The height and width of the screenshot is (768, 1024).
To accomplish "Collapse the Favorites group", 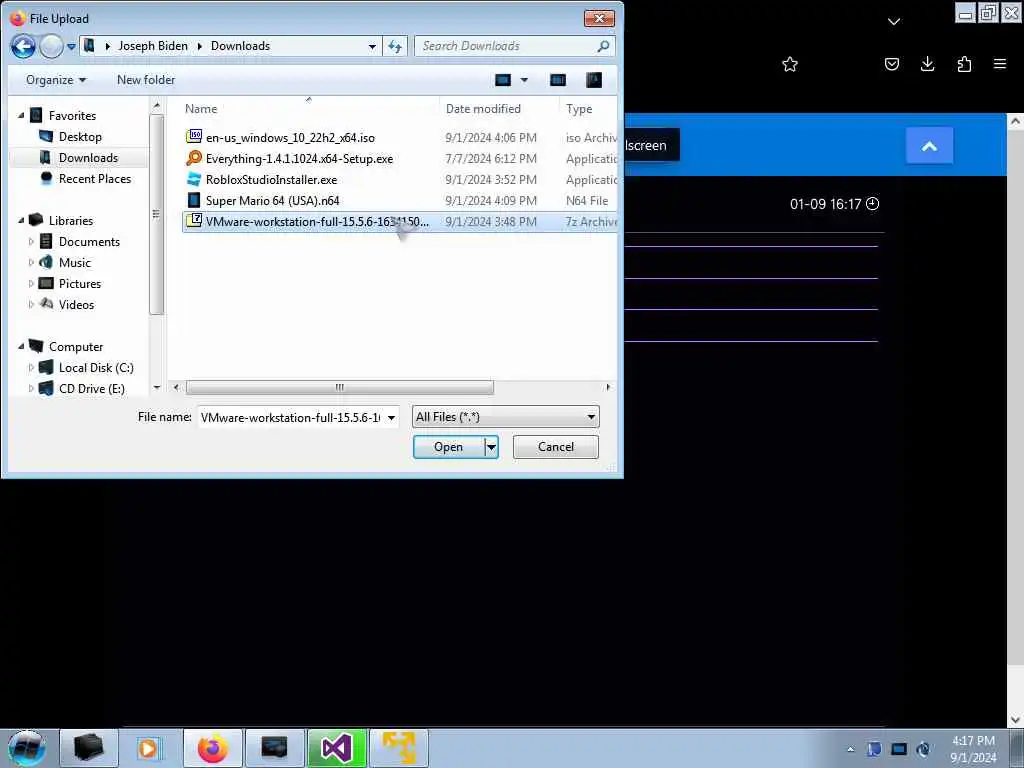I will coord(22,115).
